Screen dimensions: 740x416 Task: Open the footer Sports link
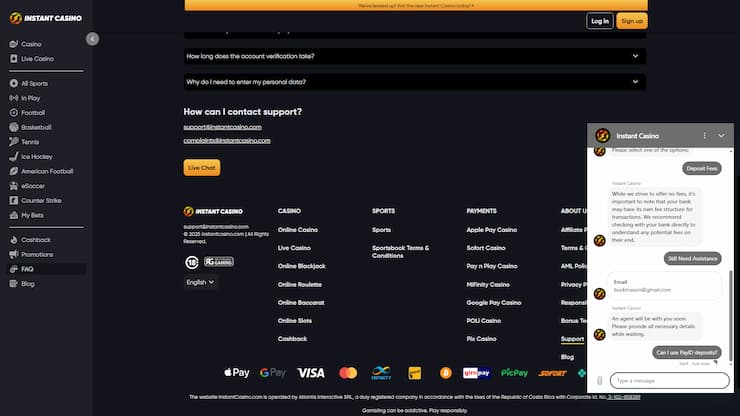(x=381, y=229)
